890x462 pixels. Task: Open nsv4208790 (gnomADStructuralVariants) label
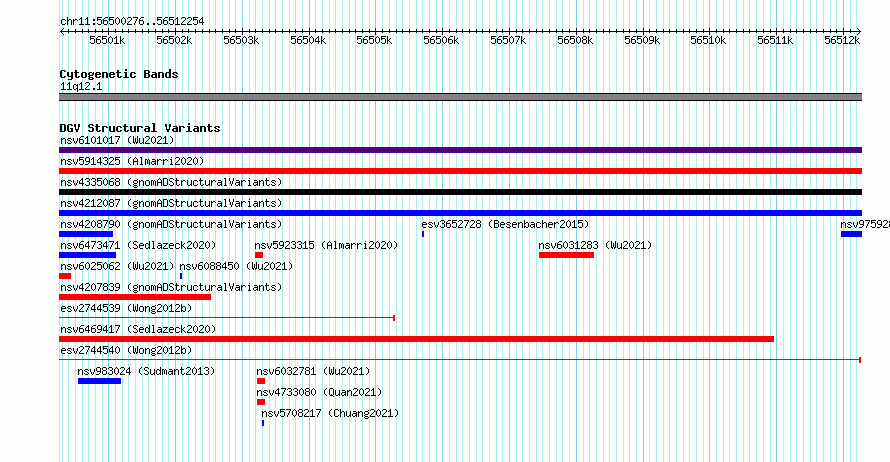(x=171, y=224)
